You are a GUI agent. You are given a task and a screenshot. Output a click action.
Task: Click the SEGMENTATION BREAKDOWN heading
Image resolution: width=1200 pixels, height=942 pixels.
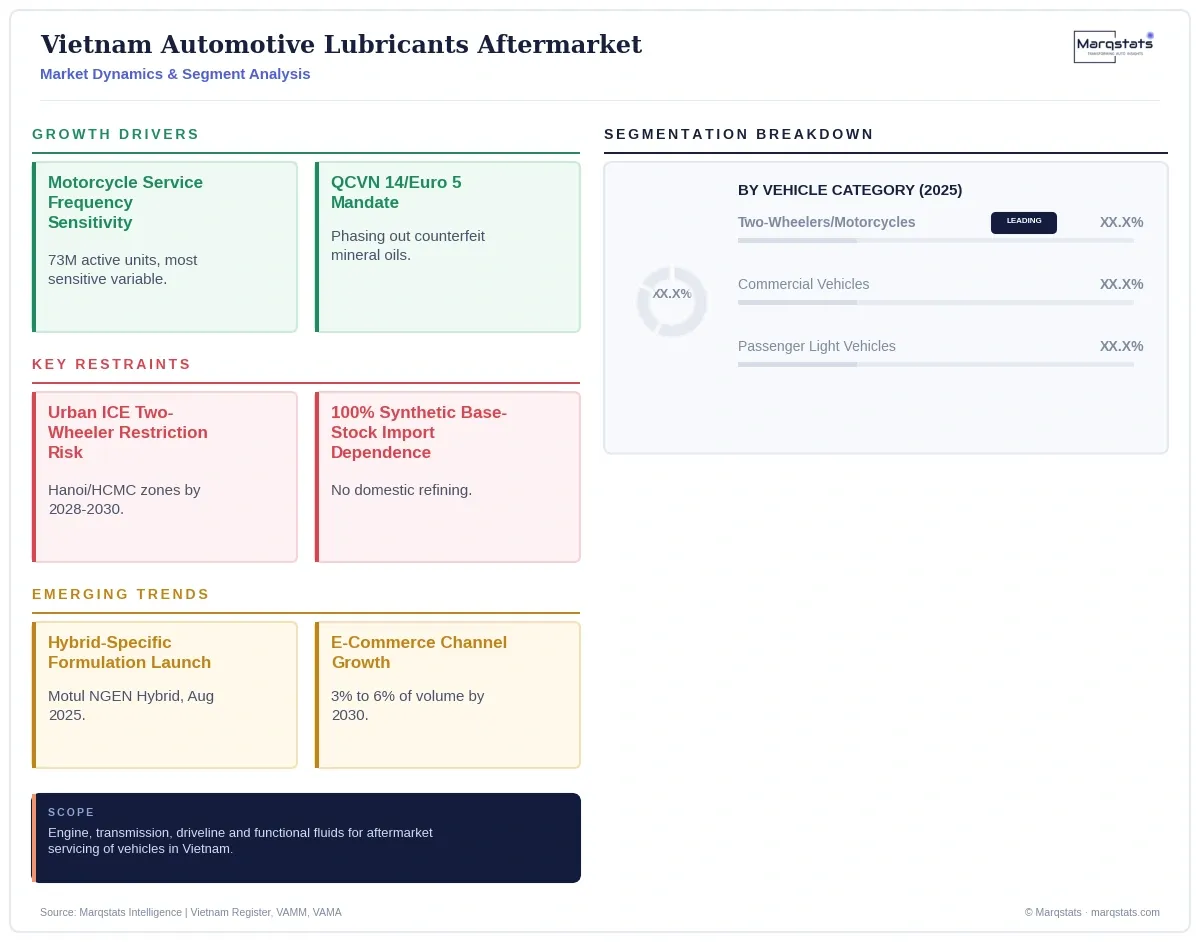coord(739,134)
